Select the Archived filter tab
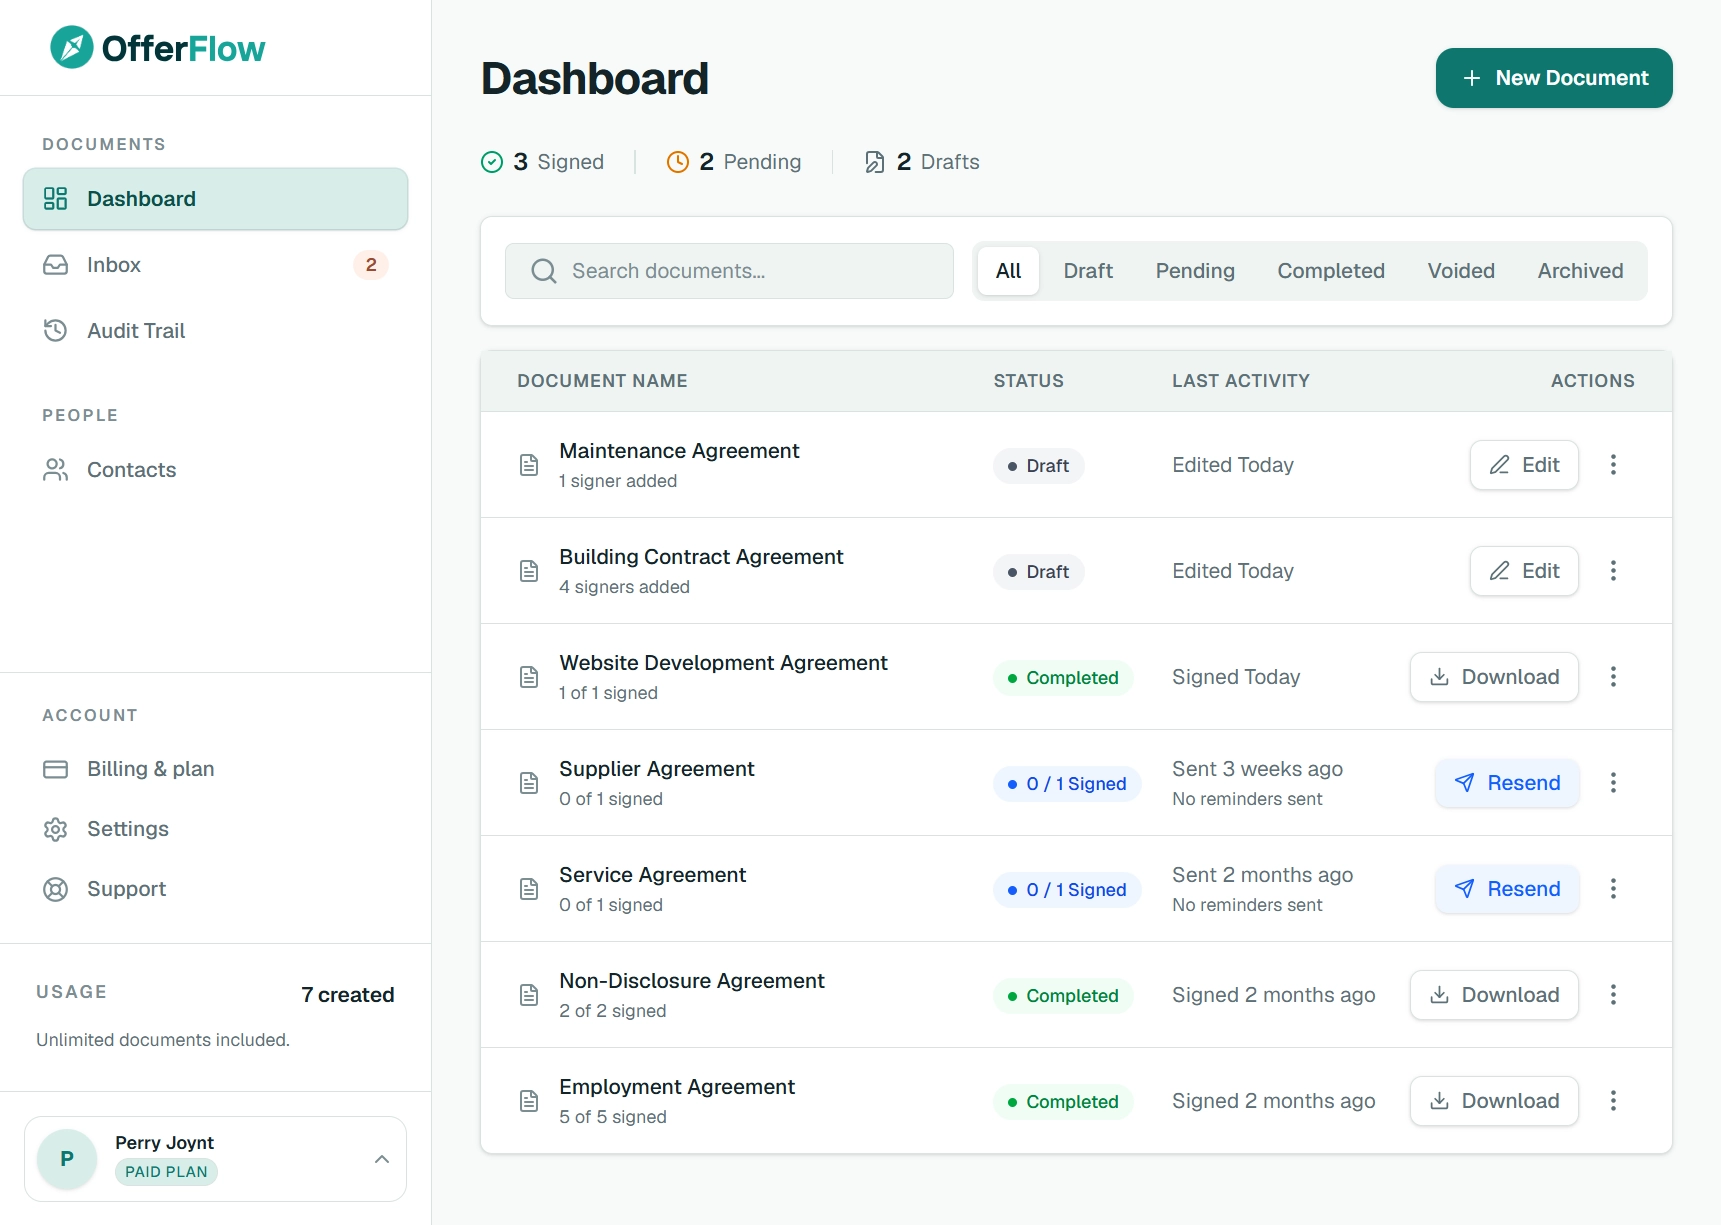Image resolution: width=1721 pixels, height=1225 pixels. tap(1580, 271)
